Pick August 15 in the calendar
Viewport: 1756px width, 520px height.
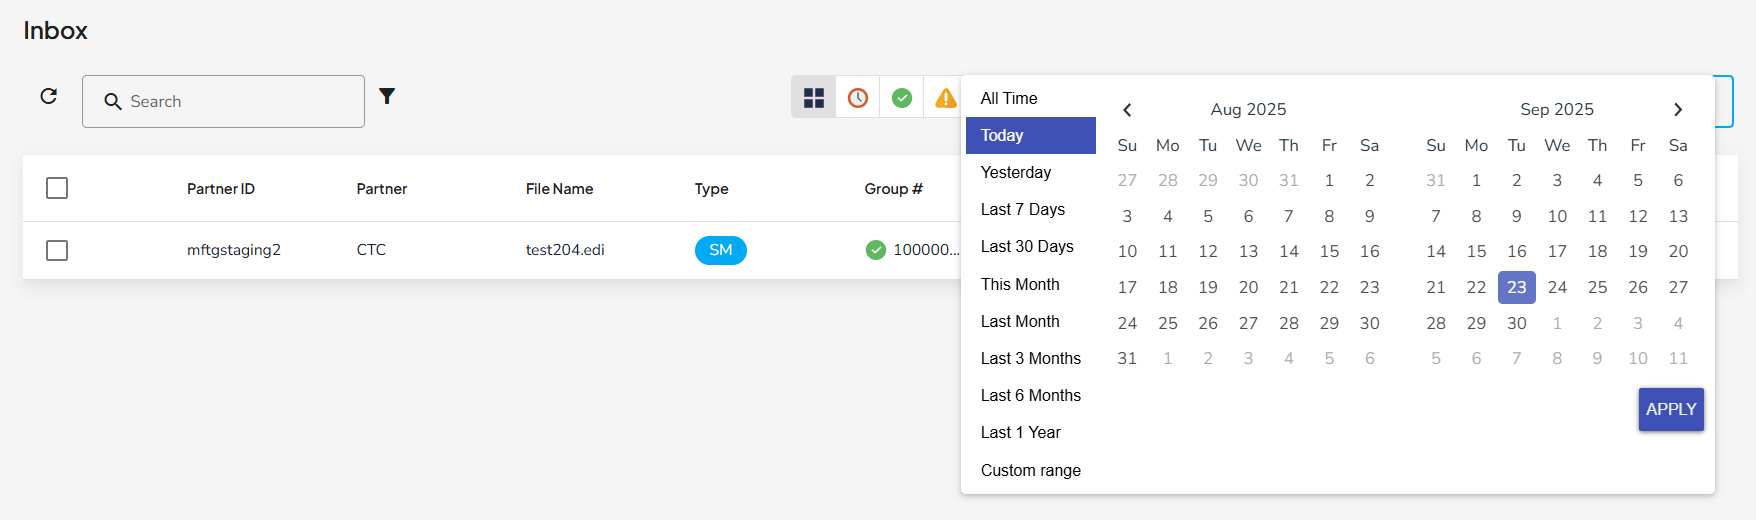pyautogui.click(x=1329, y=251)
